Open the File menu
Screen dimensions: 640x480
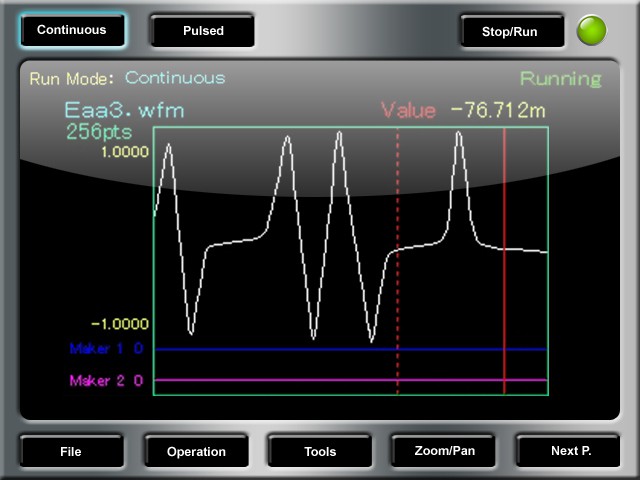point(71,451)
